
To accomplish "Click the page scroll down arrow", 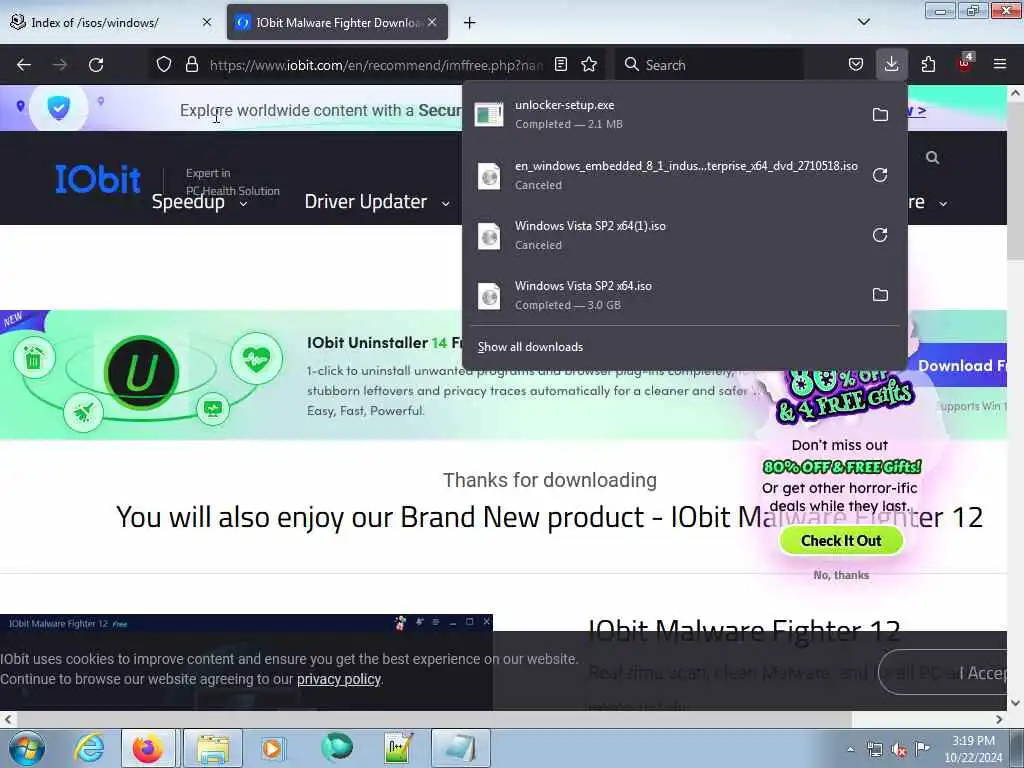I will click(1015, 703).
